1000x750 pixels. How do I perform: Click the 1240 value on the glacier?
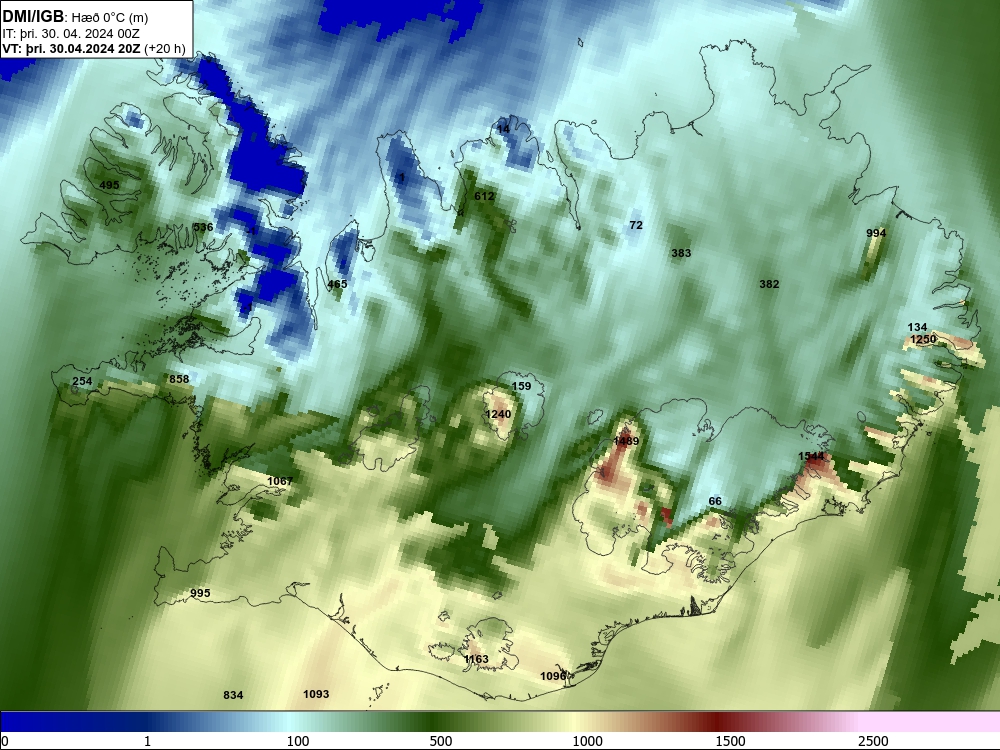(x=498, y=414)
